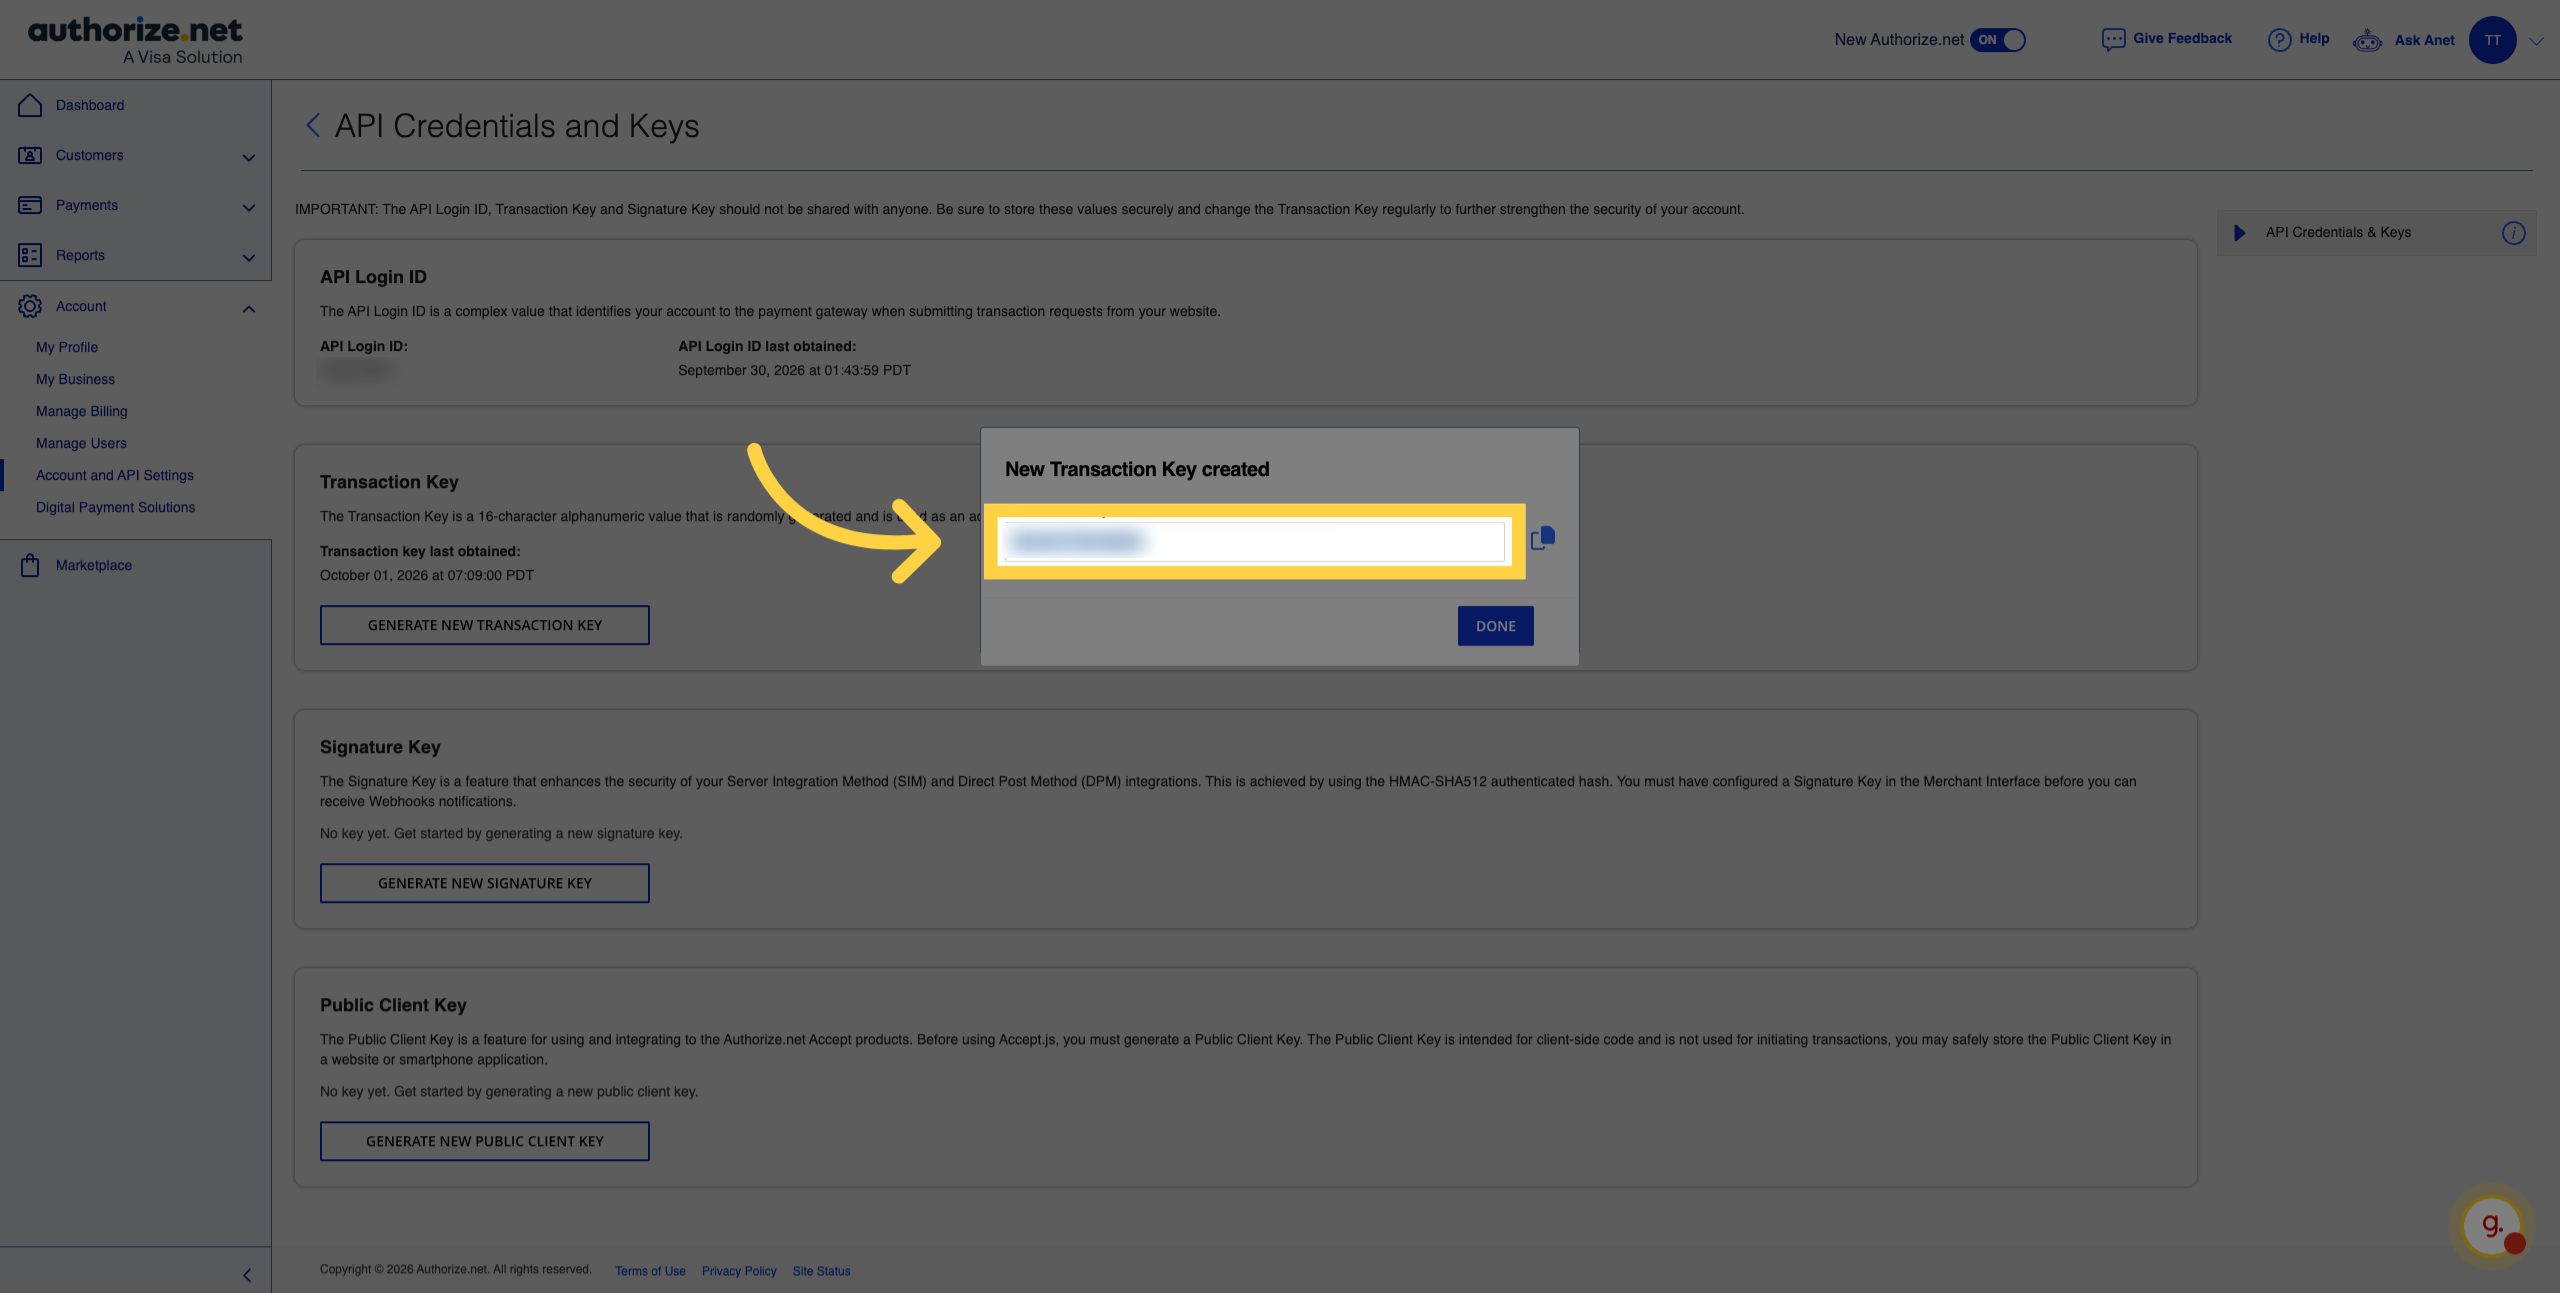
Task: Open the TT user avatar
Action: pyautogui.click(x=2492, y=40)
